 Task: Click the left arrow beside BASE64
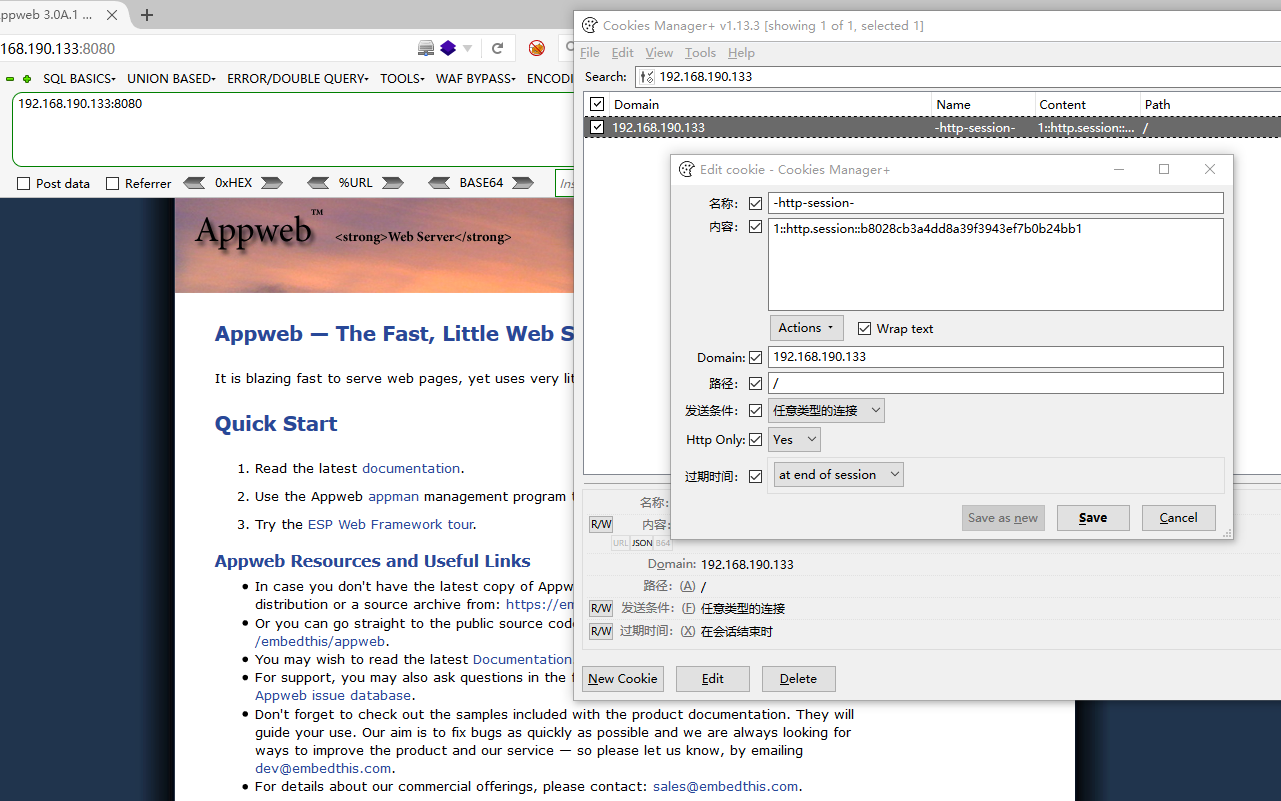coord(439,183)
